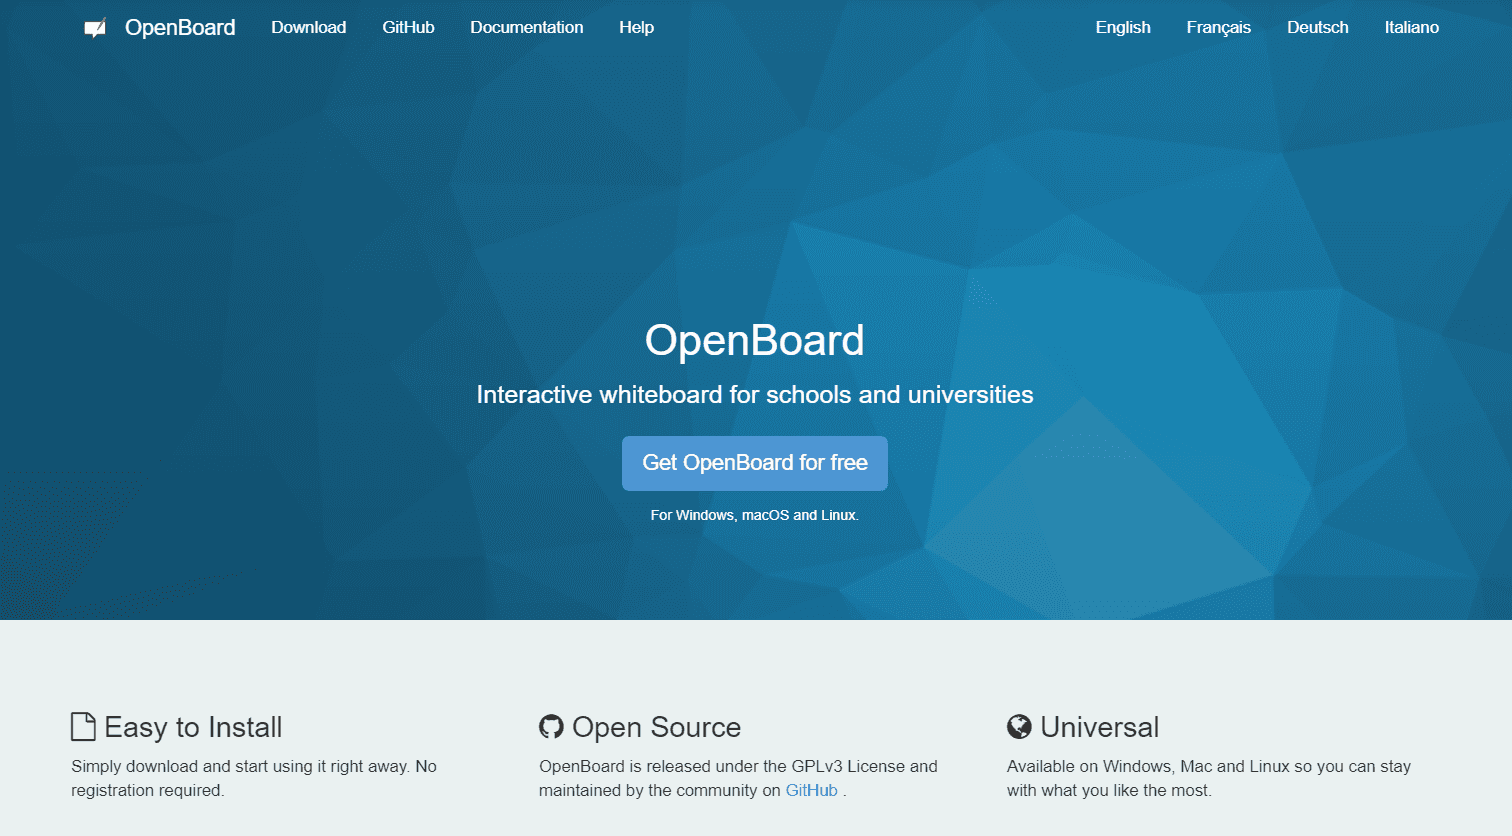Switch language to Italiano
The image size is (1512, 836).
(1412, 28)
